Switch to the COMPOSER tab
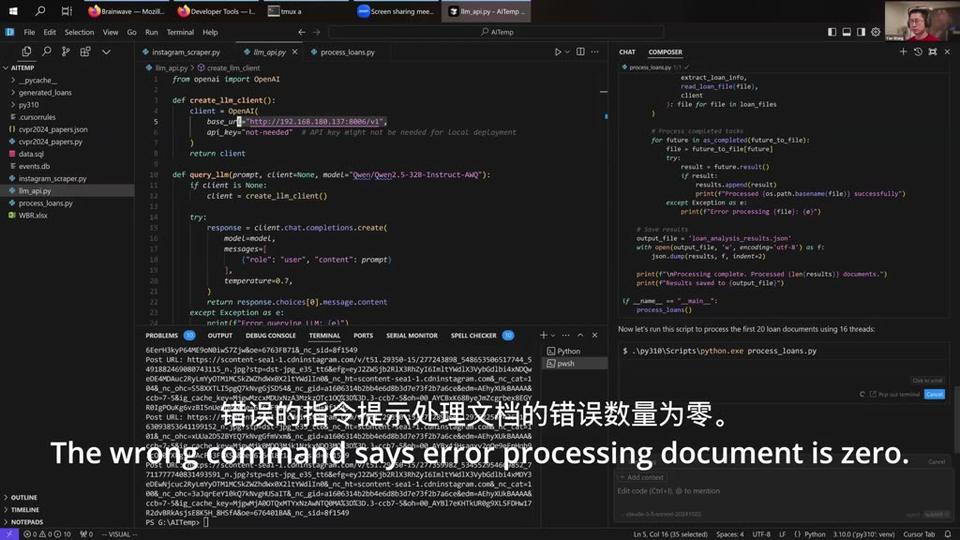 [665, 52]
